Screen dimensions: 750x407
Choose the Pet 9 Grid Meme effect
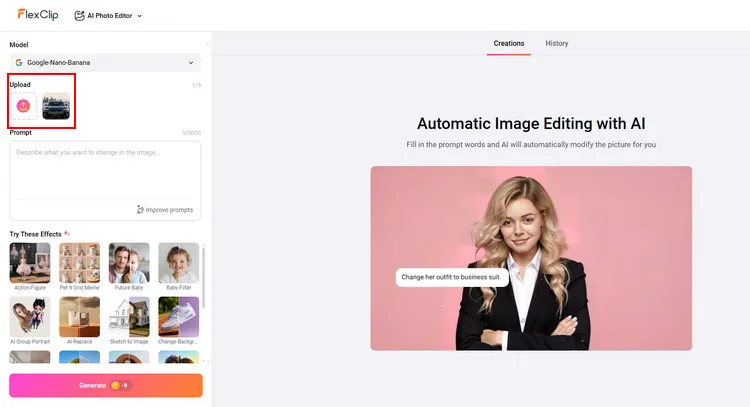tap(79, 266)
